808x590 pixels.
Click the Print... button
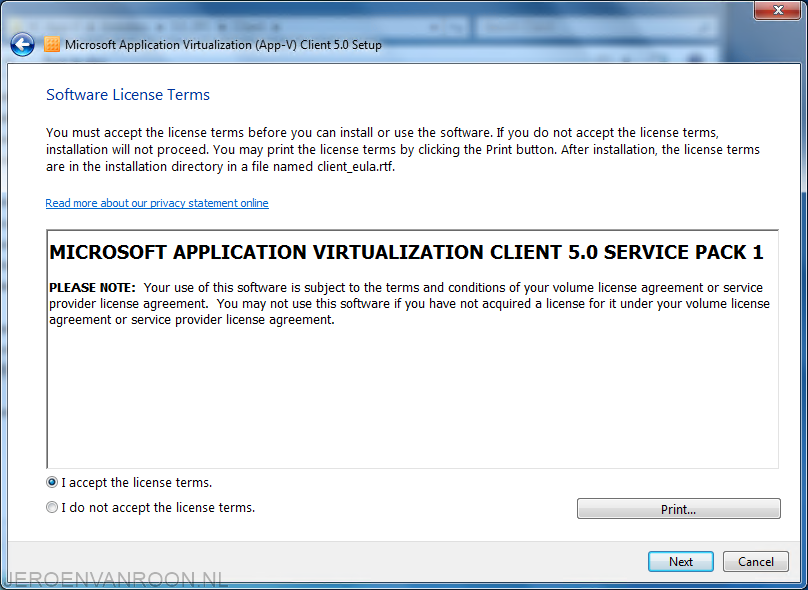pos(678,509)
